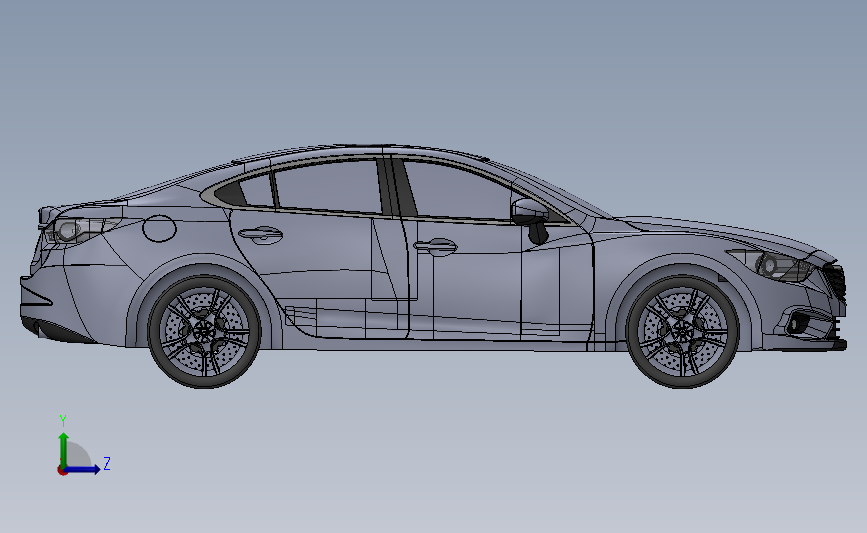This screenshot has height=533, width=867.
Task: Click the red origin point of the triad
Action: pos(62,471)
